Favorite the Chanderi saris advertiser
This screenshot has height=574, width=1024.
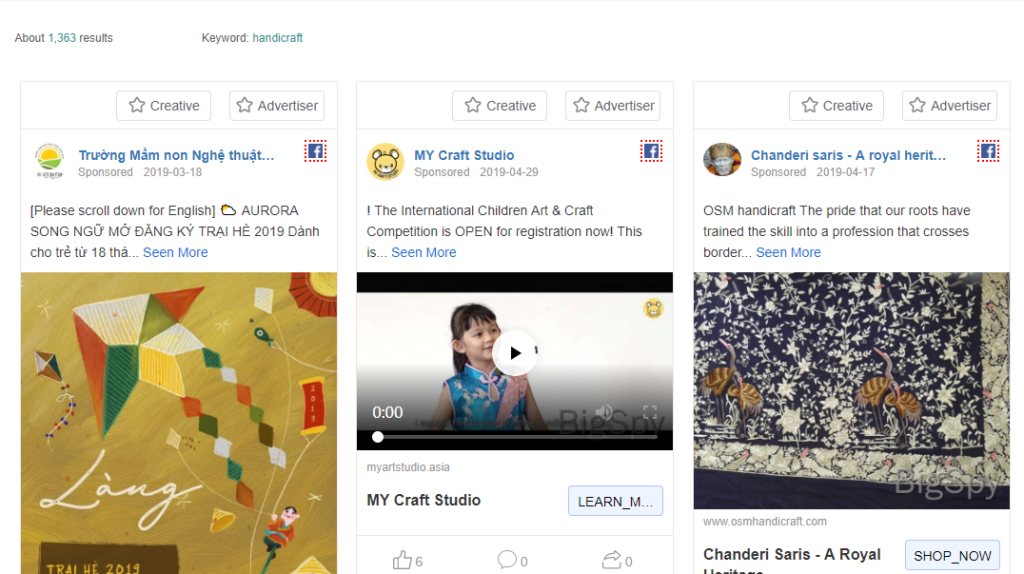950,106
